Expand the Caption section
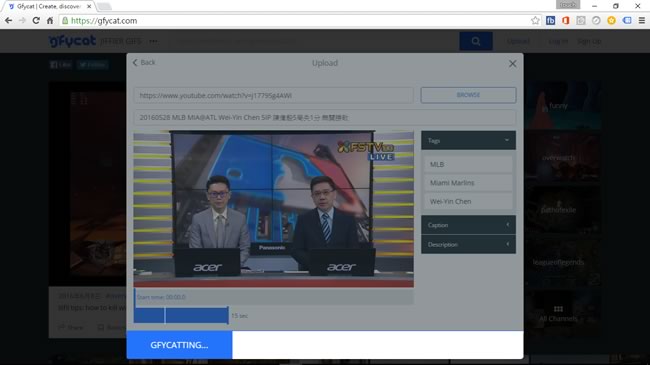The width and height of the screenshot is (650, 365). click(x=468, y=225)
